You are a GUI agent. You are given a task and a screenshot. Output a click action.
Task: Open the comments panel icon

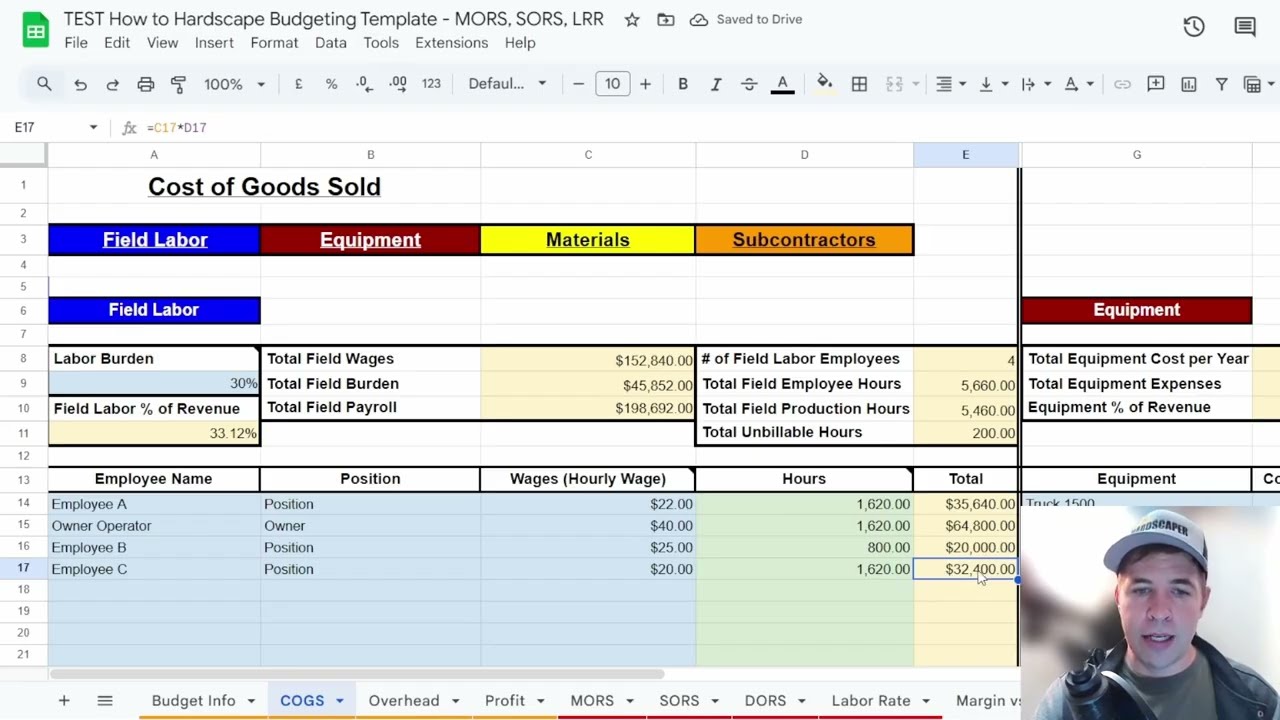point(1245,27)
